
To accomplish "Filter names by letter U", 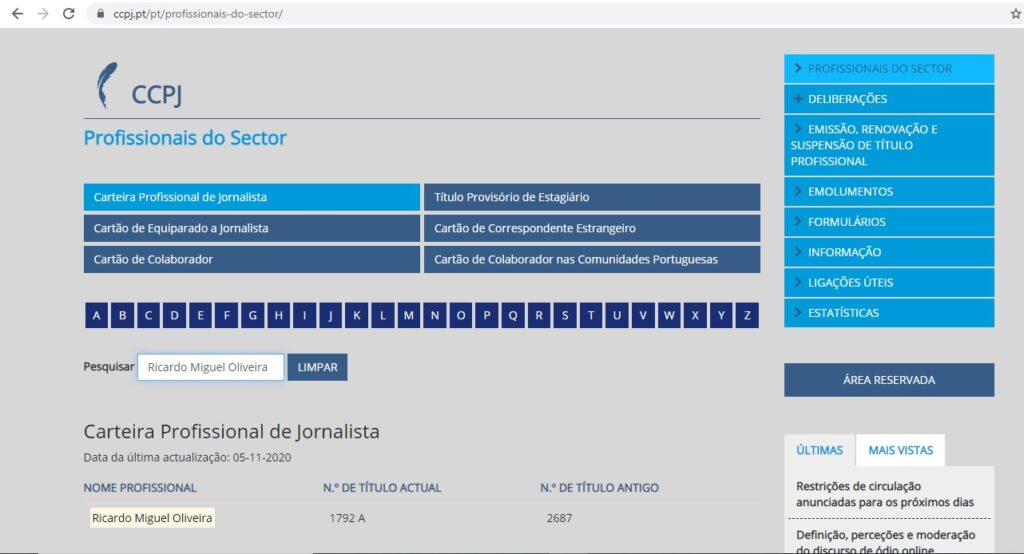I will pos(617,316).
